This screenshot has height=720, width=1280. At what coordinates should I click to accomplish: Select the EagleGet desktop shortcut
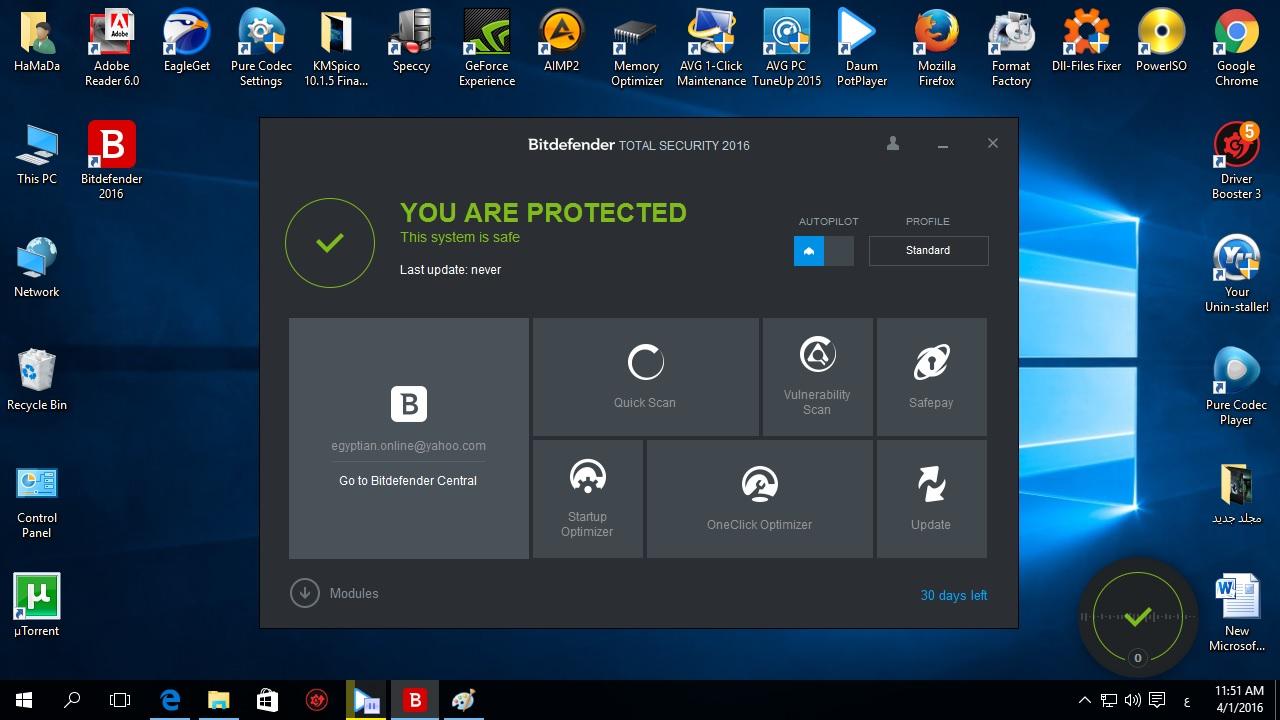tap(187, 42)
